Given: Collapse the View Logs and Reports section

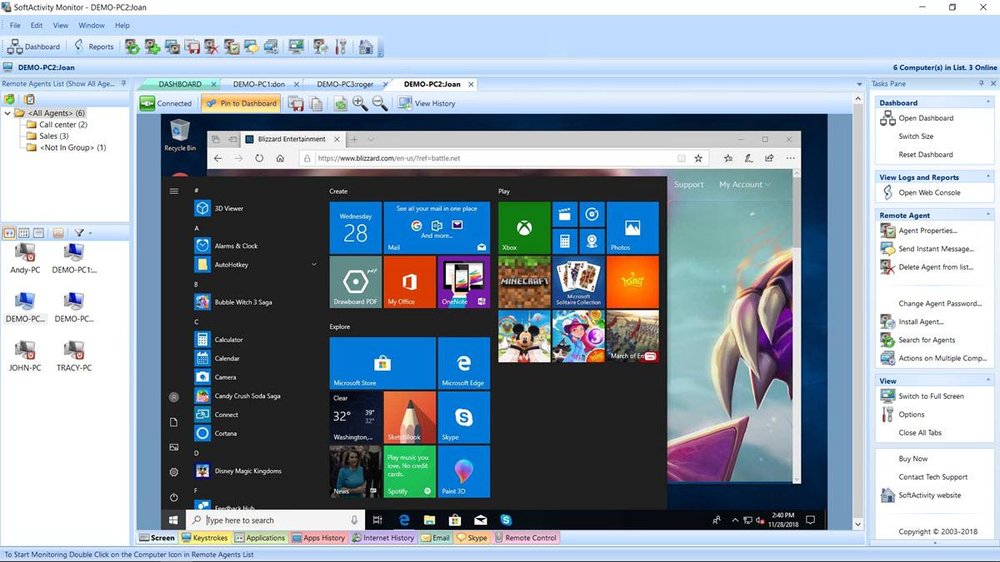Looking at the screenshot, I should [x=989, y=177].
